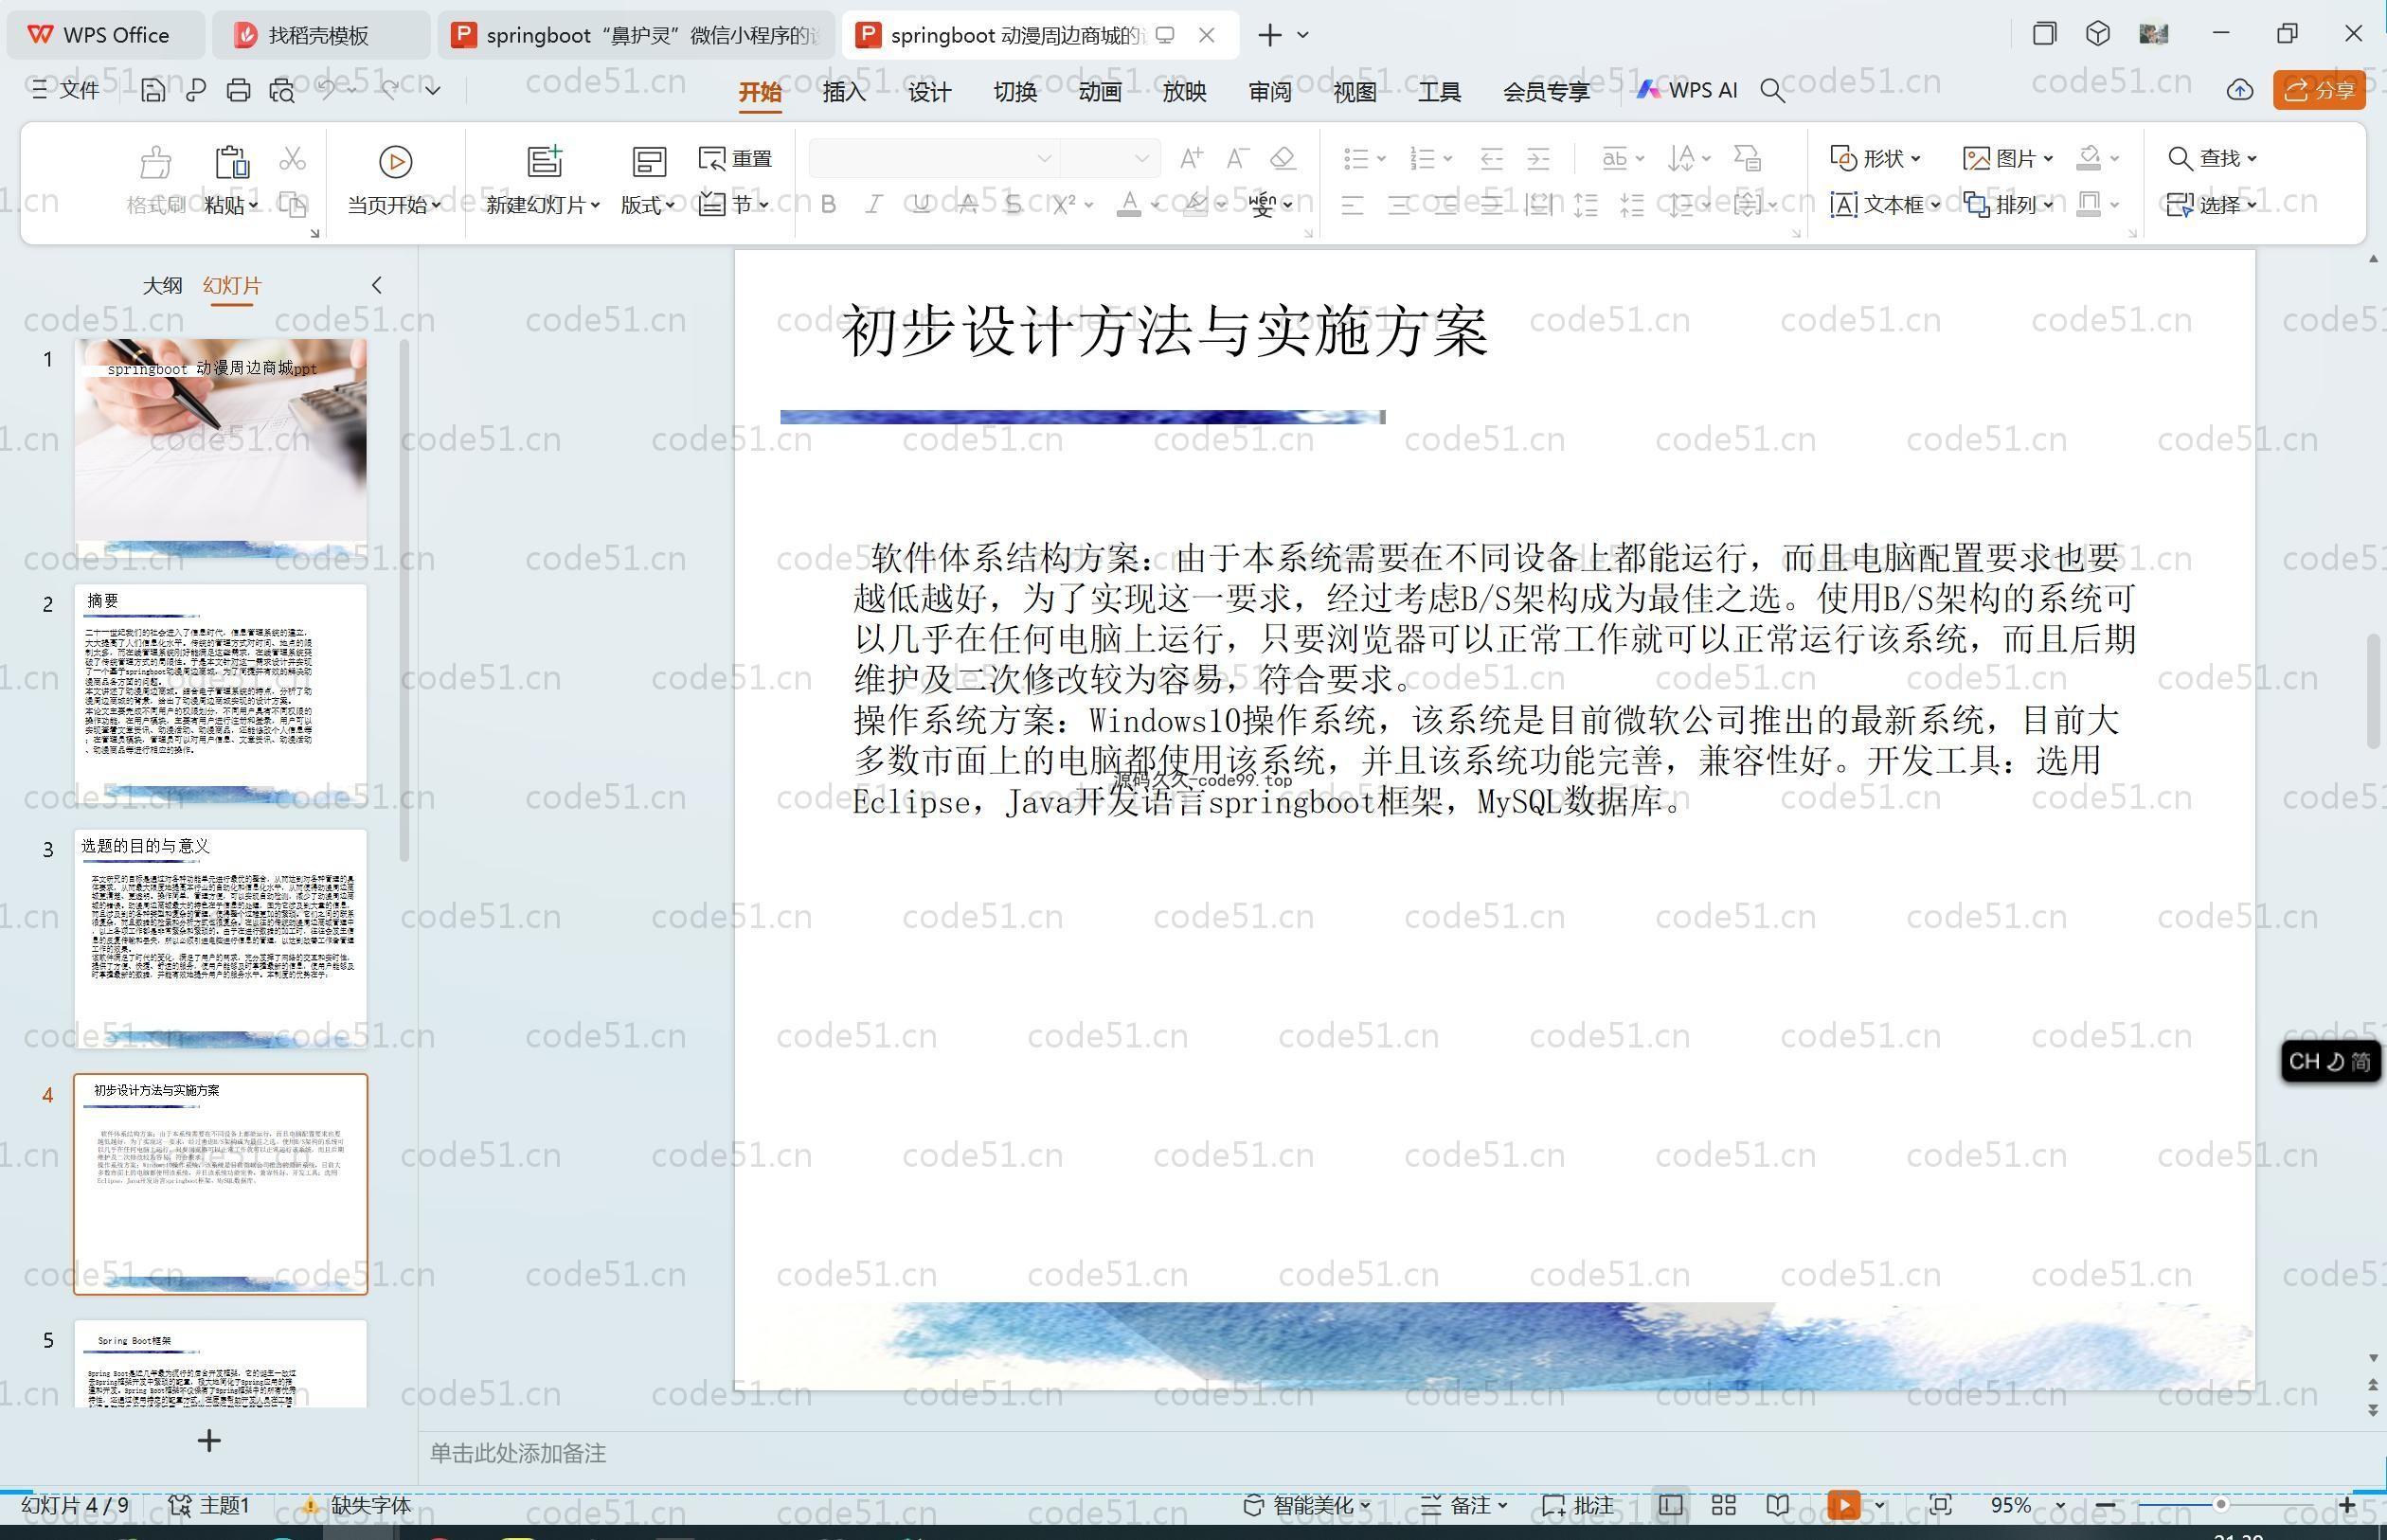
Task: Open the View (视图) ribbon tab
Action: coord(1355,92)
